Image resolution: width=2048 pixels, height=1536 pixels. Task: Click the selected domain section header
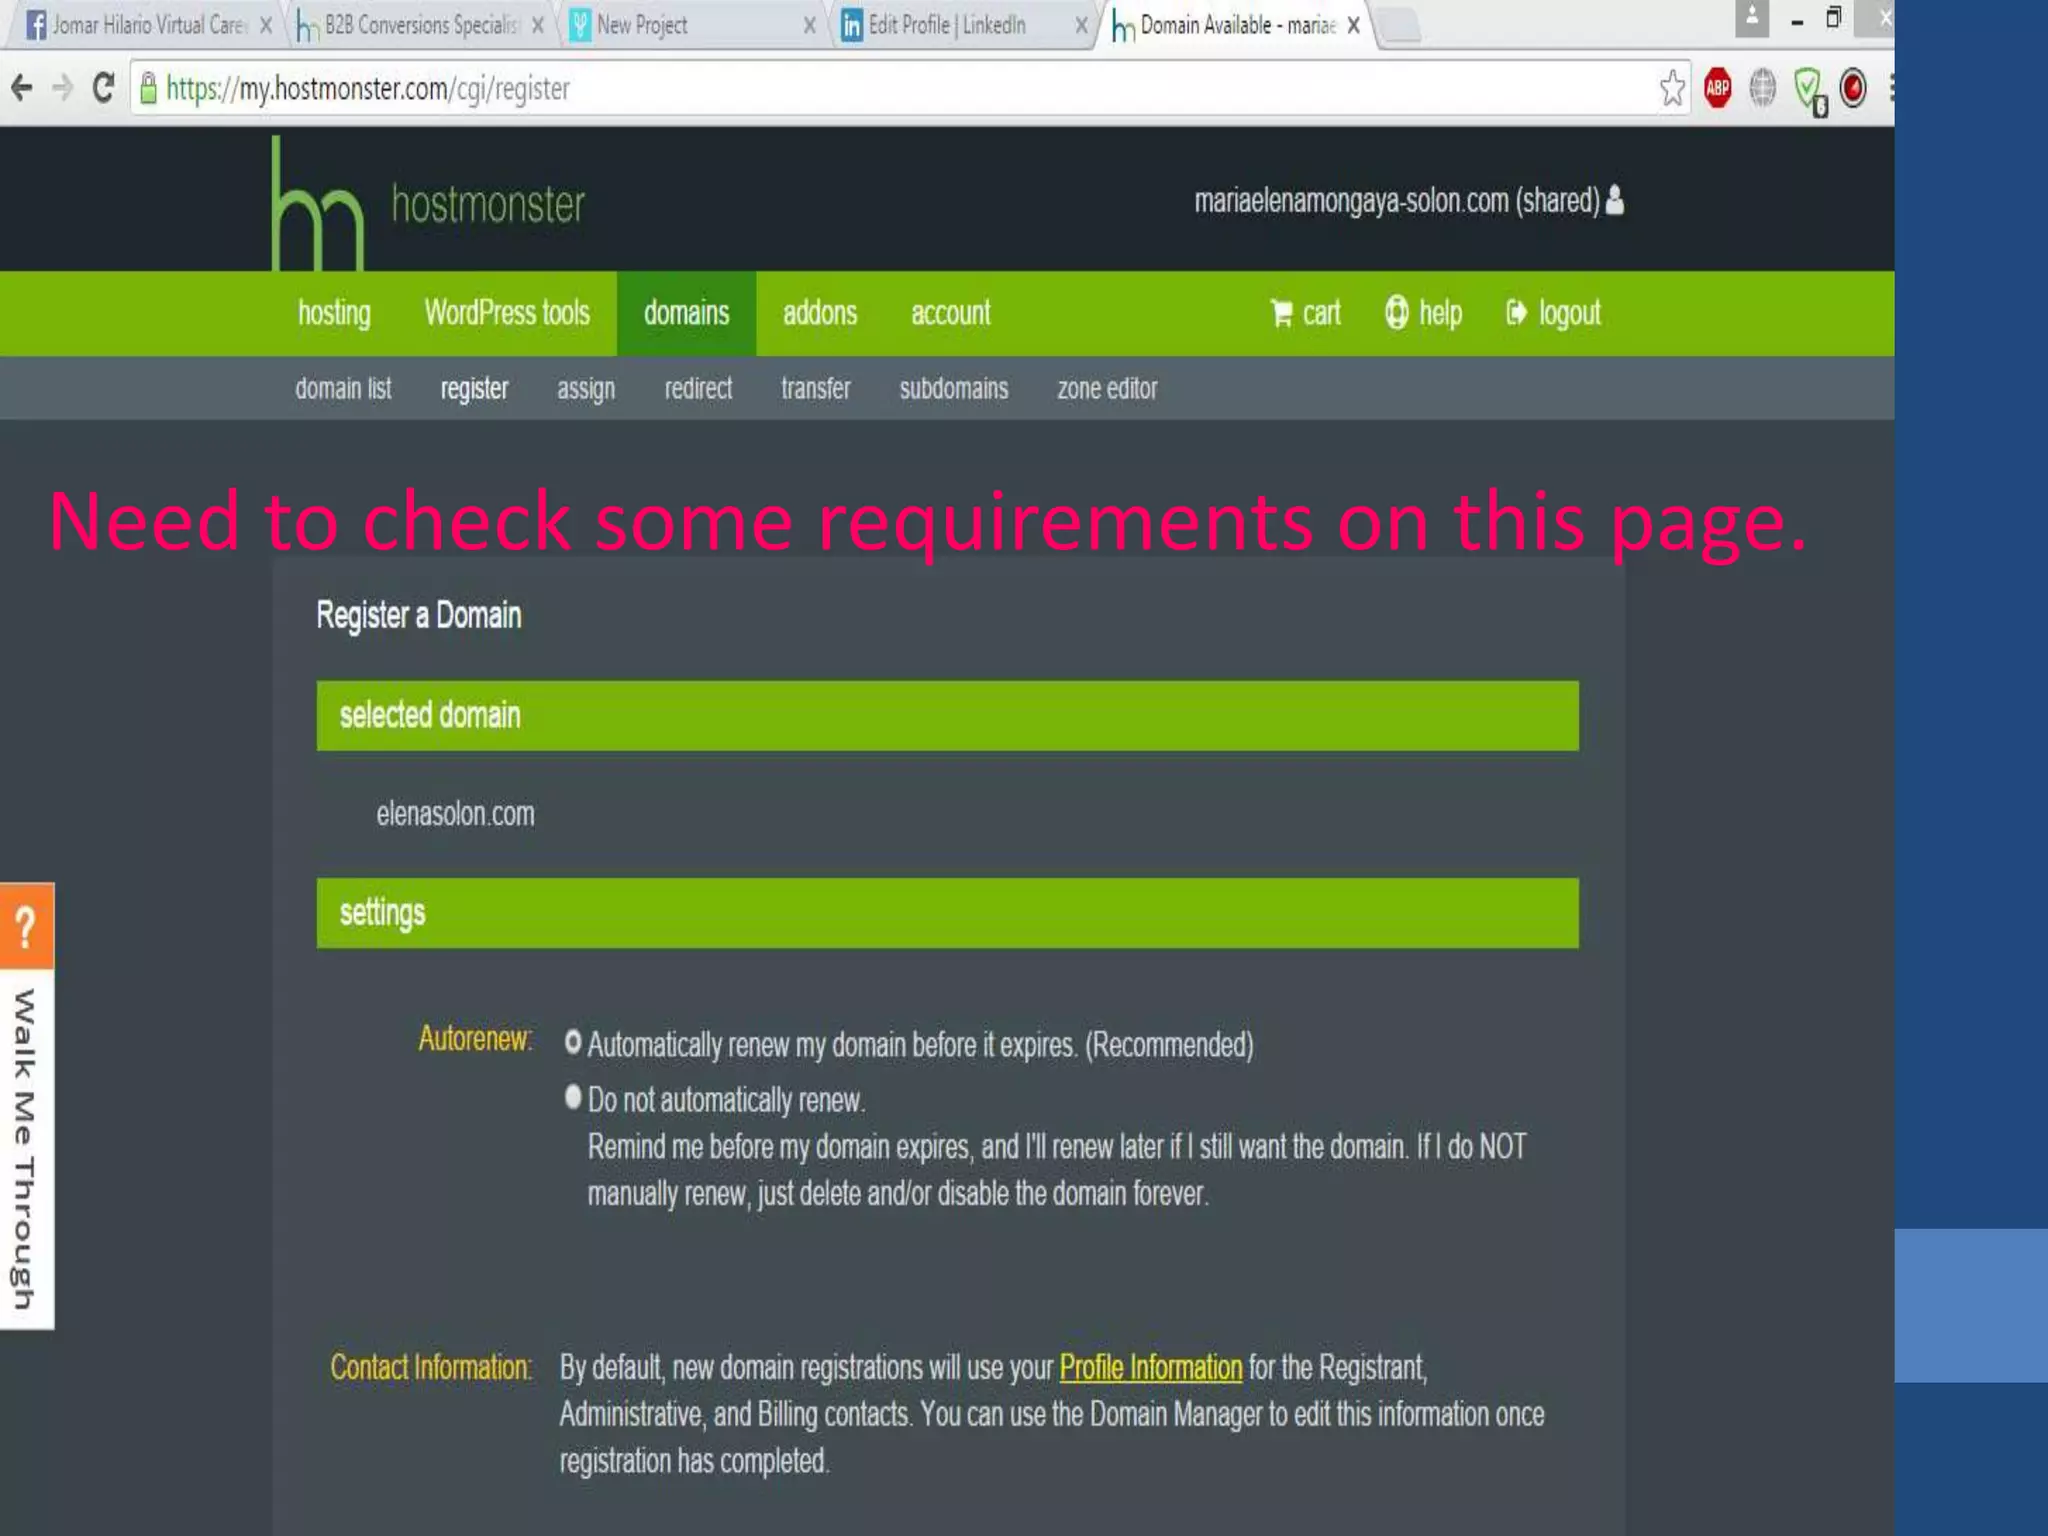coord(947,715)
